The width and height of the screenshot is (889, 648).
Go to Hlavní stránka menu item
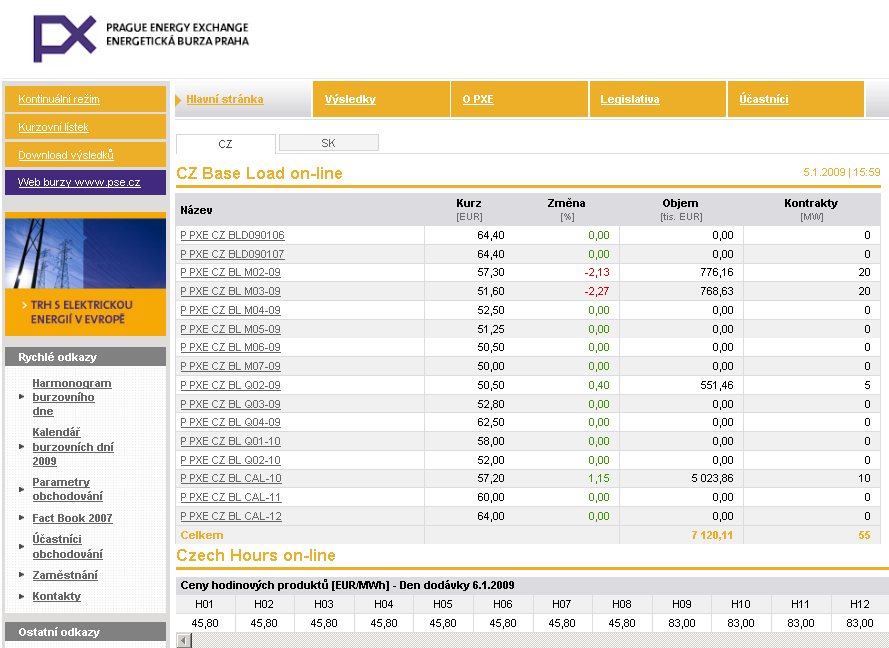coord(225,99)
